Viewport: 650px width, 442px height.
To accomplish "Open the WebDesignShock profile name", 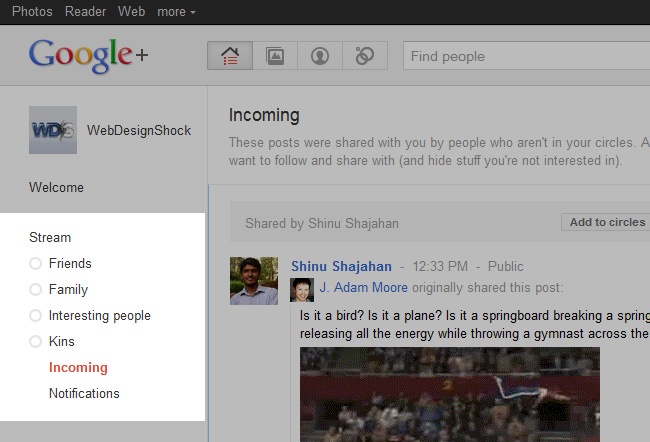I will tap(139, 130).
